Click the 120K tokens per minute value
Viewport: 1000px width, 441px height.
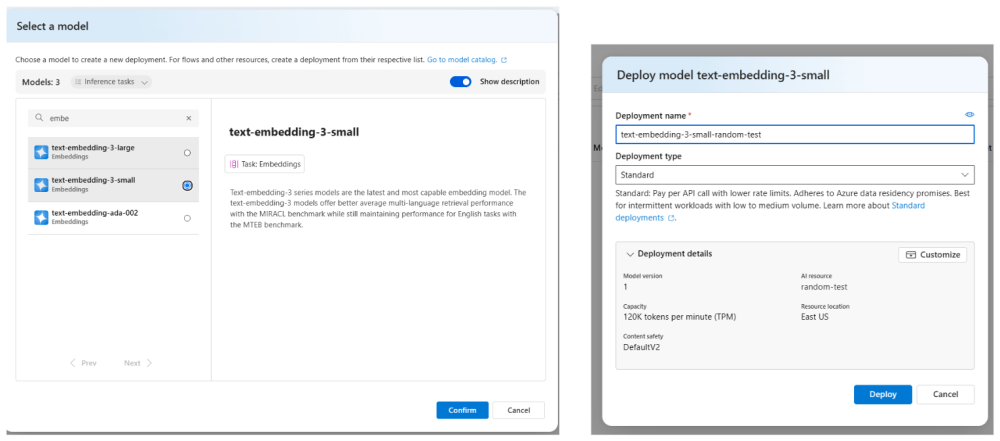679,317
